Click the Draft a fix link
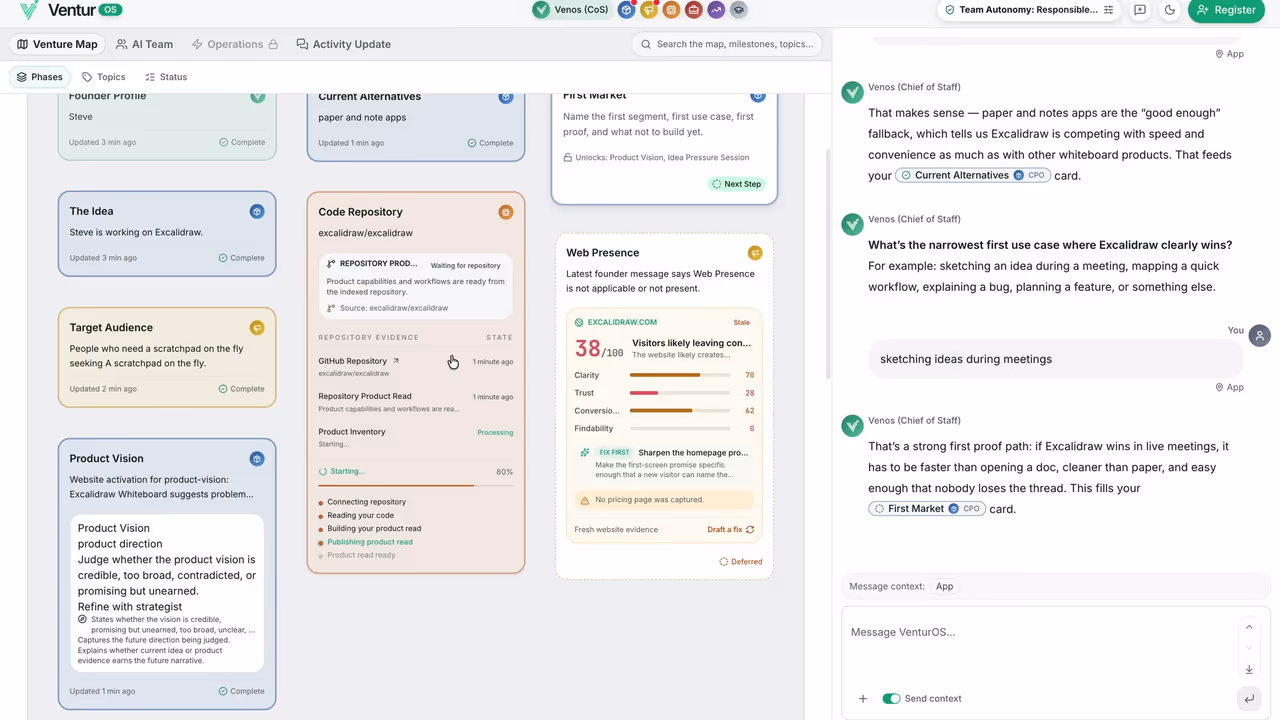The width and height of the screenshot is (1280, 720). click(730, 530)
